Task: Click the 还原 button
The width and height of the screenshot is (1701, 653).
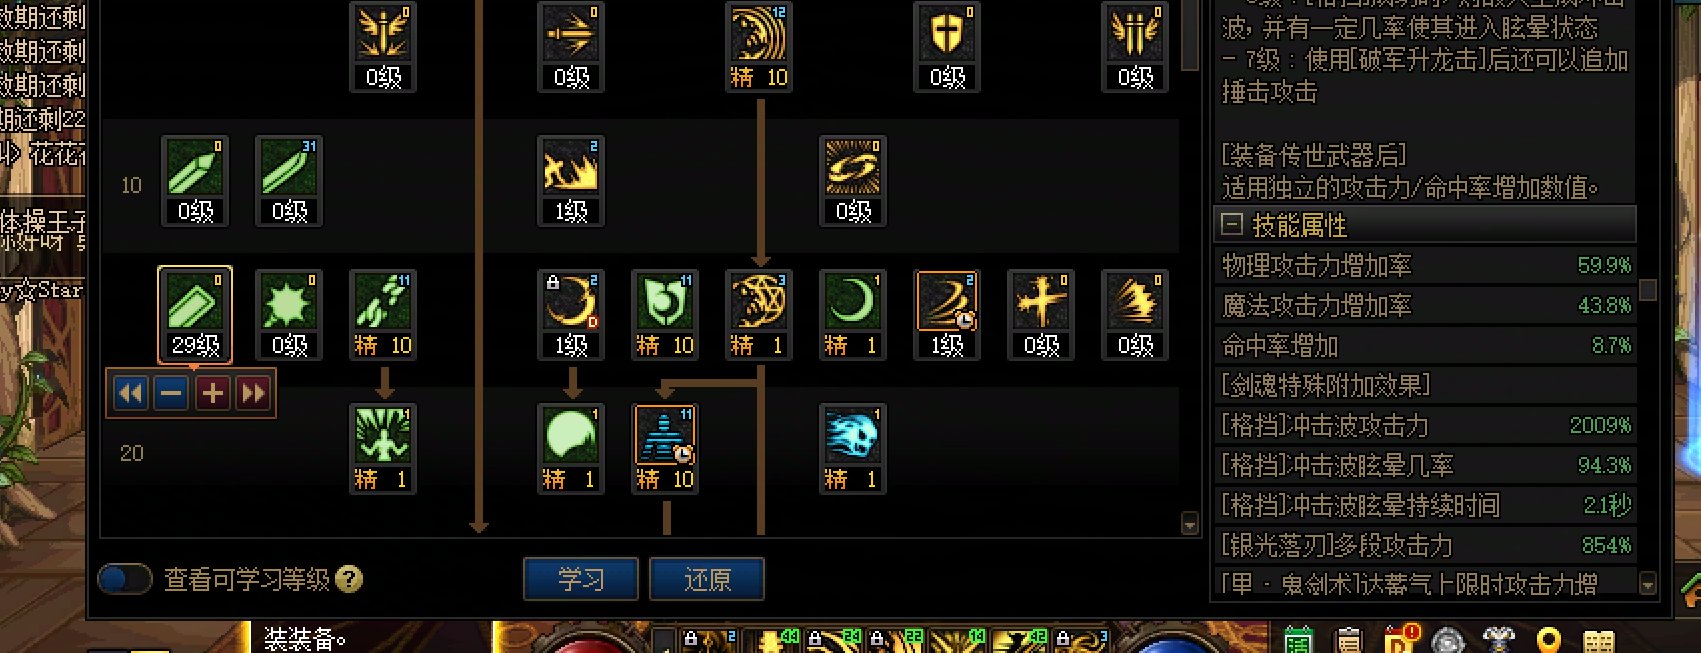Action: click(x=707, y=579)
